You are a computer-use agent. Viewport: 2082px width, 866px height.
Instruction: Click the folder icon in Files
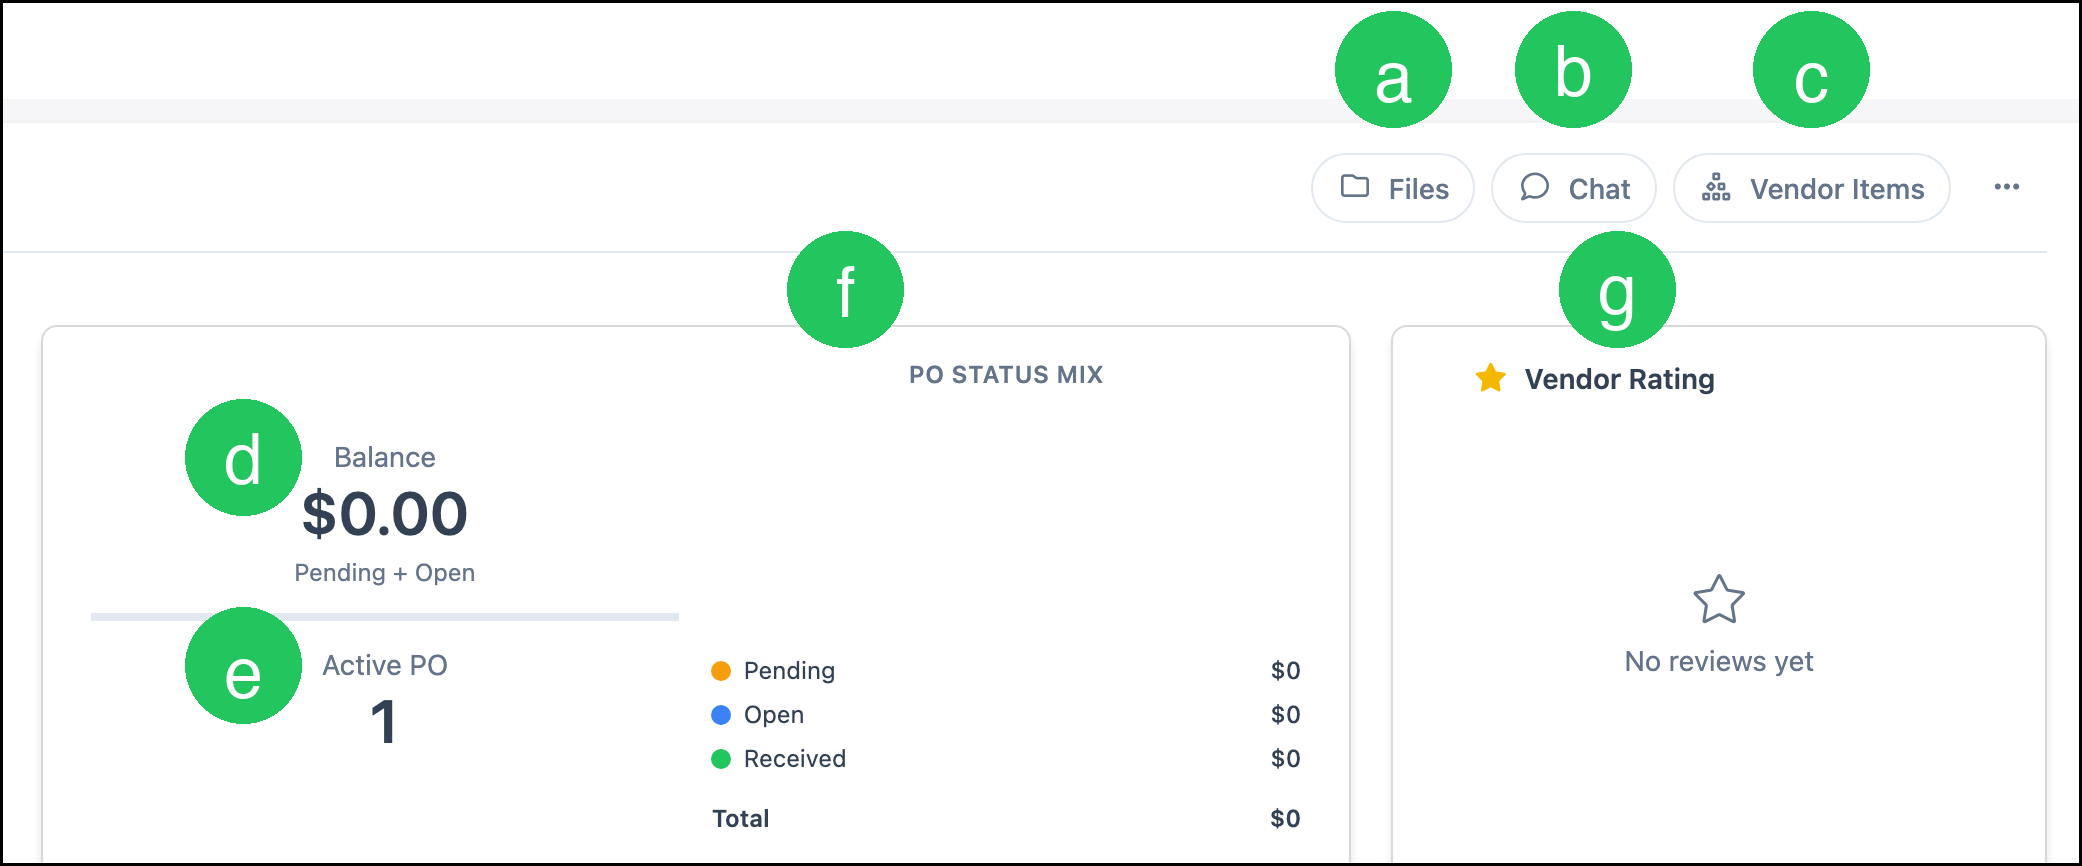1355,186
